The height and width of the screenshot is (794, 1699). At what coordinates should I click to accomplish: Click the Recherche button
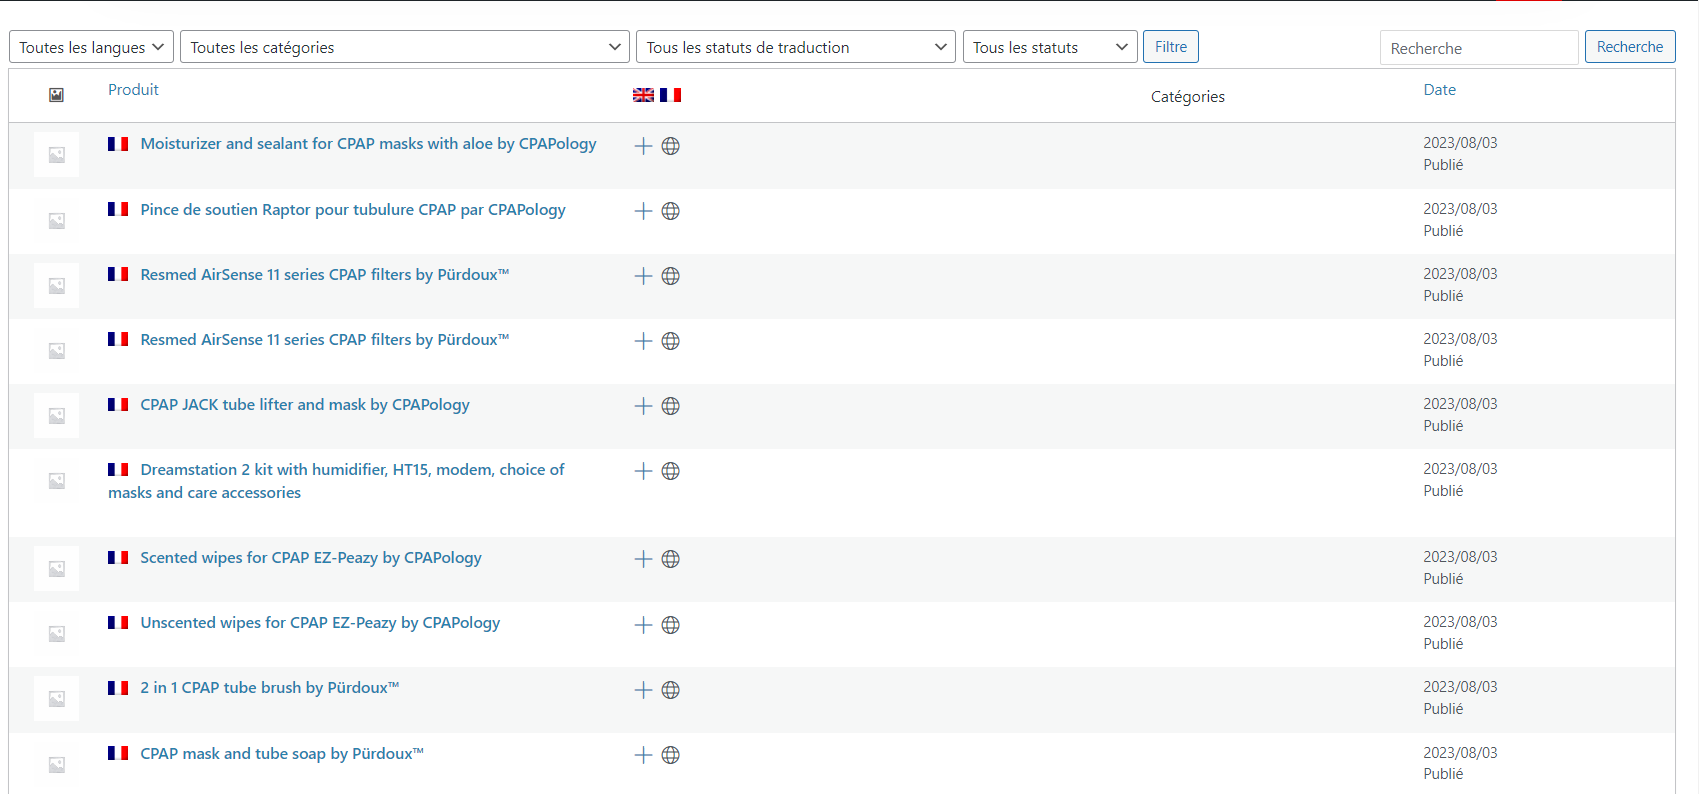click(1630, 47)
